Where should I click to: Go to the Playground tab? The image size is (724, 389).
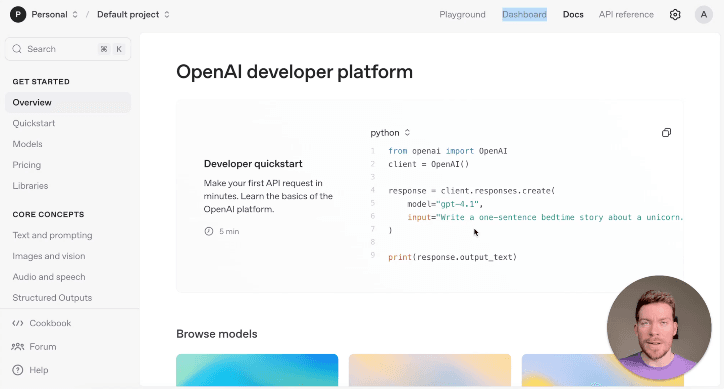(462, 15)
